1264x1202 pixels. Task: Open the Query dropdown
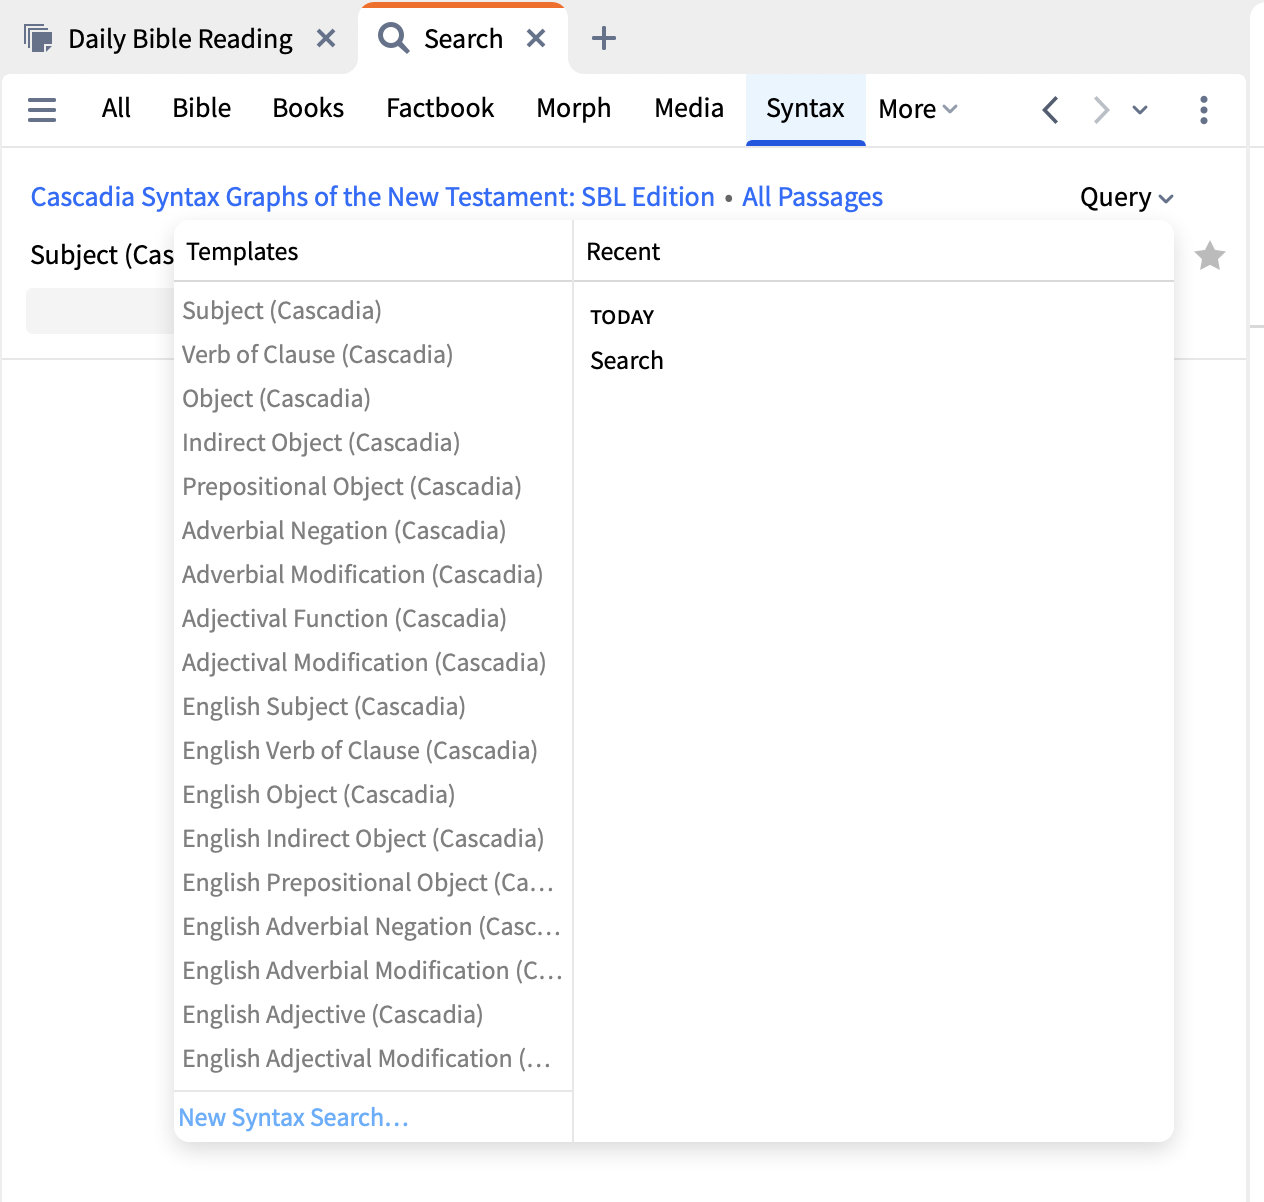pos(1127,197)
